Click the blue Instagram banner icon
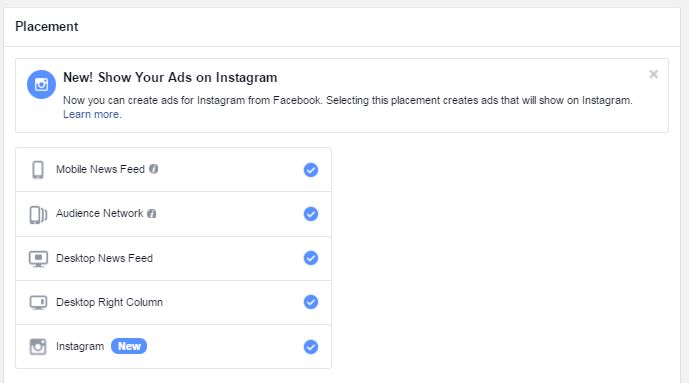 41,84
